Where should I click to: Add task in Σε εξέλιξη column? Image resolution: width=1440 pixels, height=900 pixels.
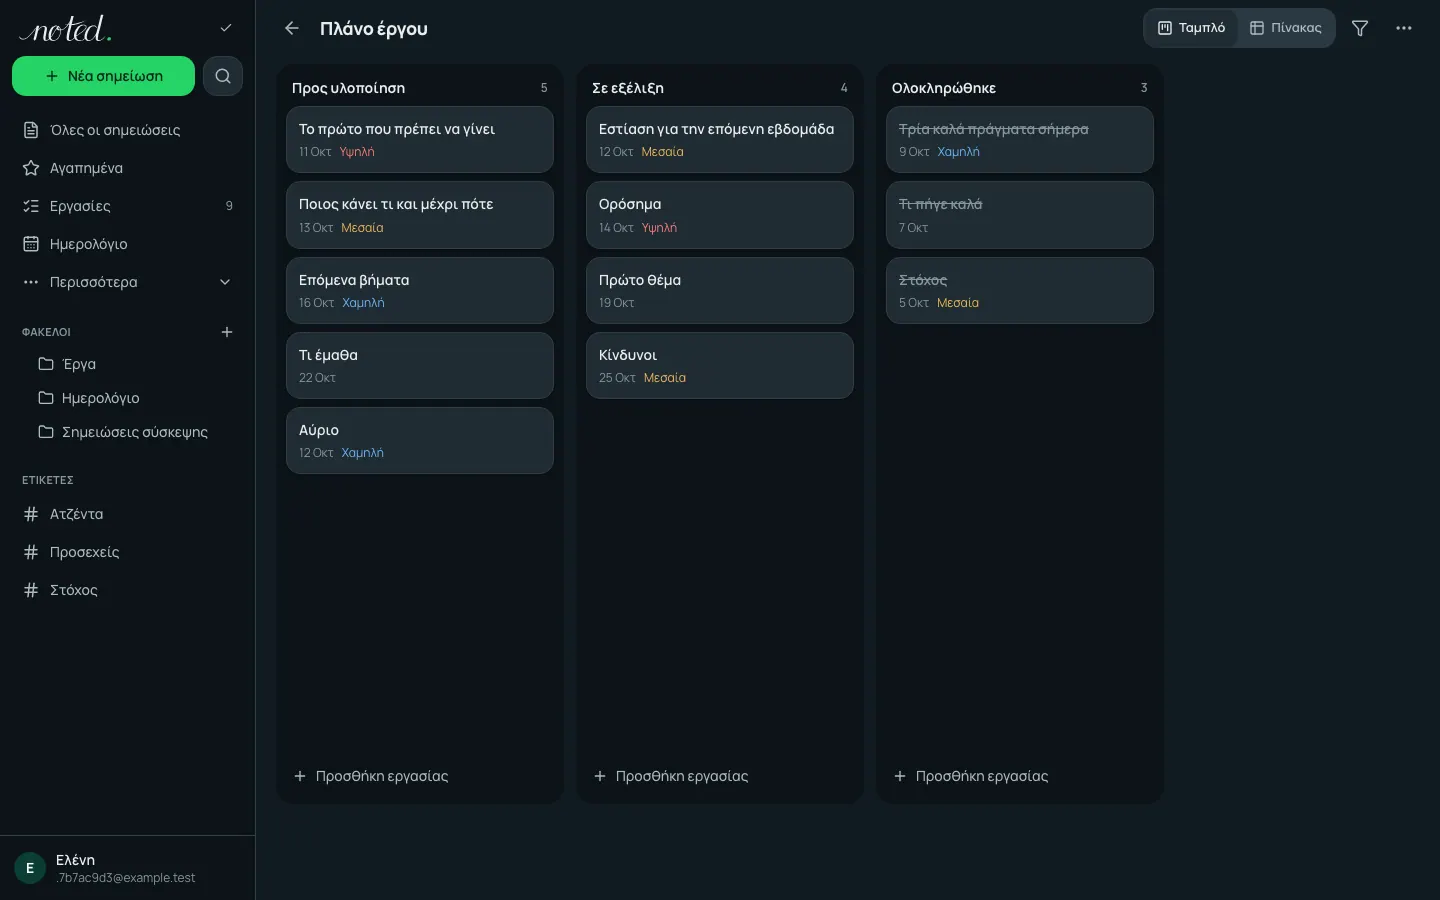tap(671, 776)
